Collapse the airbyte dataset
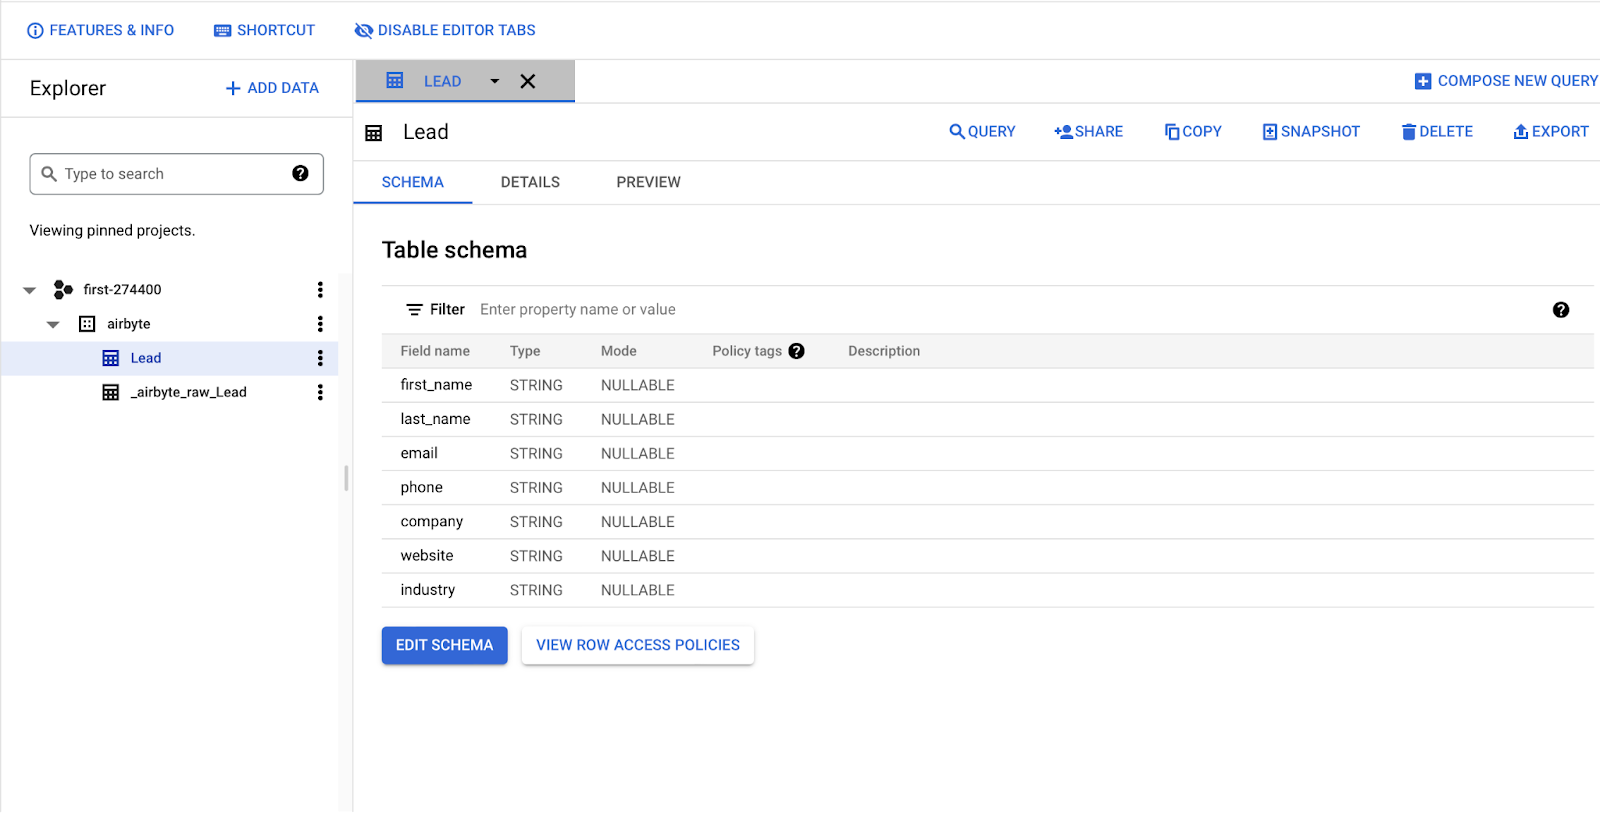This screenshot has width=1600, height=813. click(54, 324)
